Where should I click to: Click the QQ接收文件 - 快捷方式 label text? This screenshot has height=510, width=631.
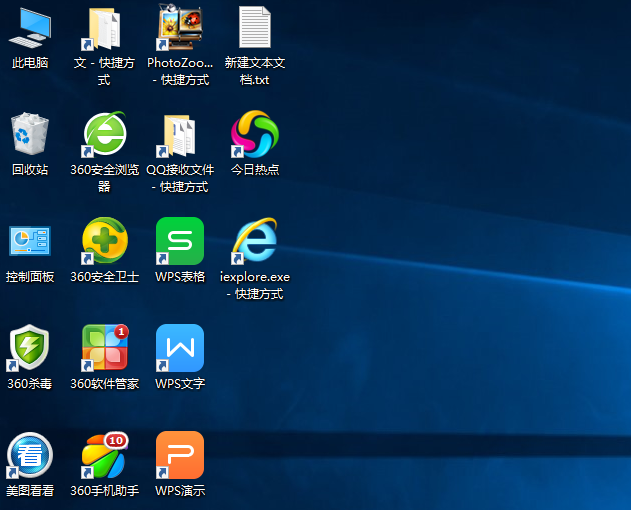[x=179, y=178]
